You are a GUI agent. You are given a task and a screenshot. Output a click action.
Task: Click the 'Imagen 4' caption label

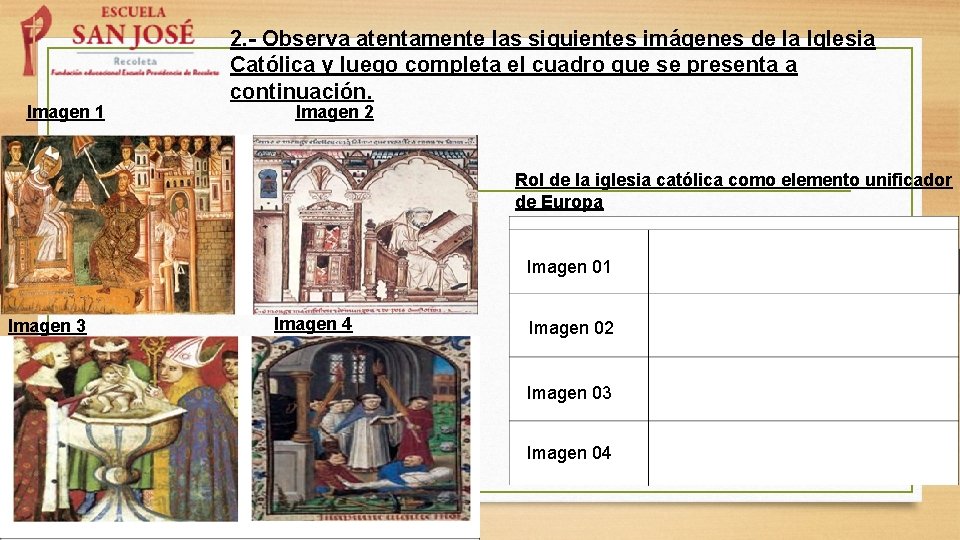pyautogui.click(x=313, y=324)
